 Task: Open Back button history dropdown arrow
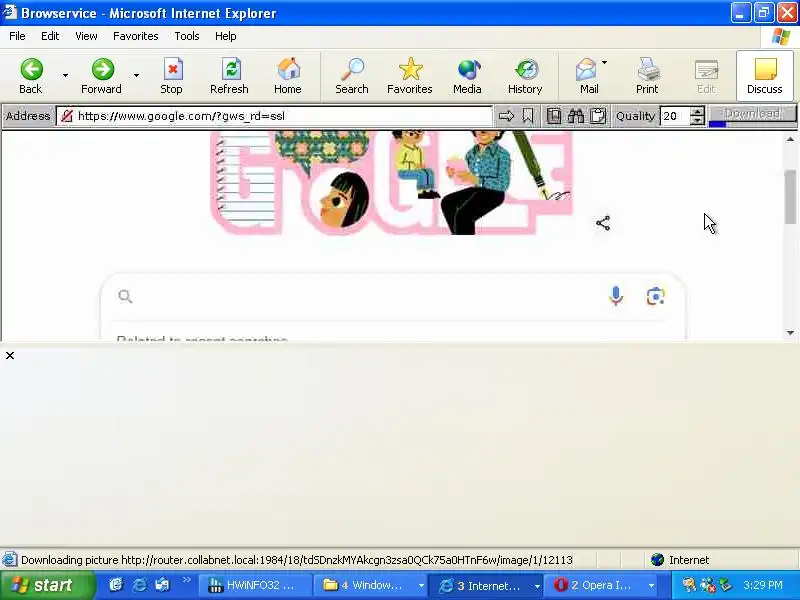point(65,76)
